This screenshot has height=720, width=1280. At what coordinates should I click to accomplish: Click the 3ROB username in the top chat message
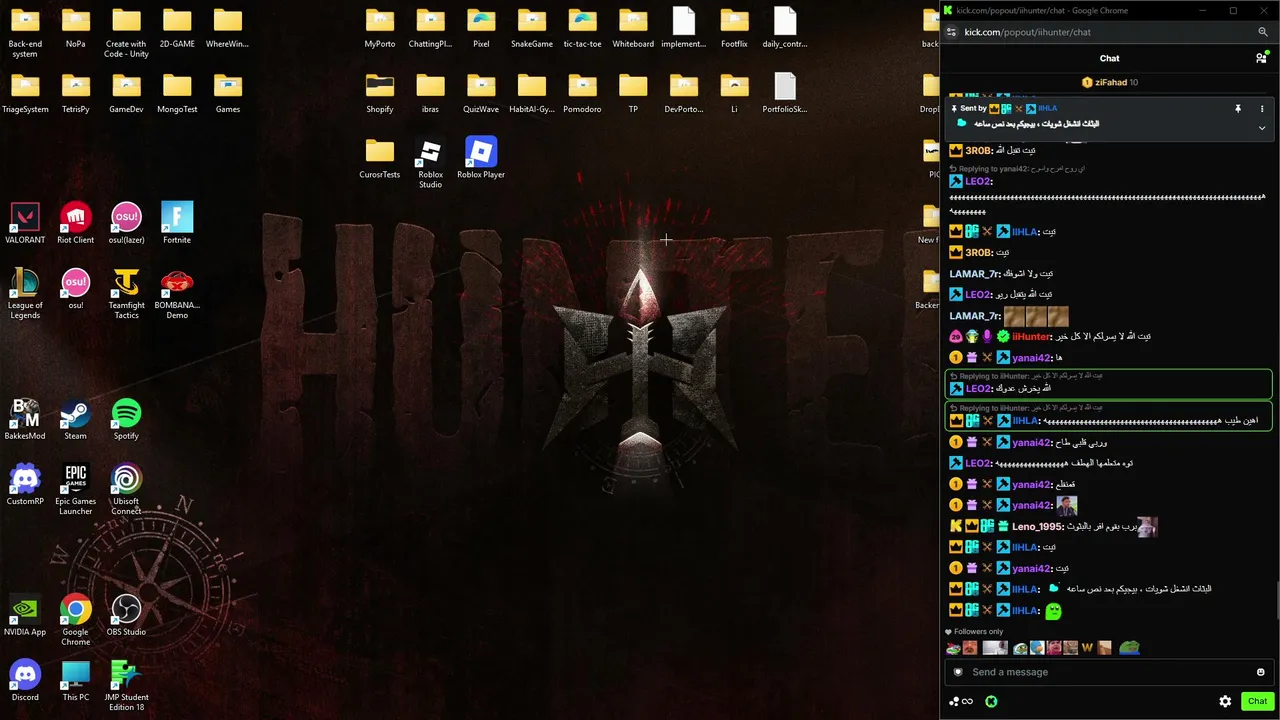(978, 150)
